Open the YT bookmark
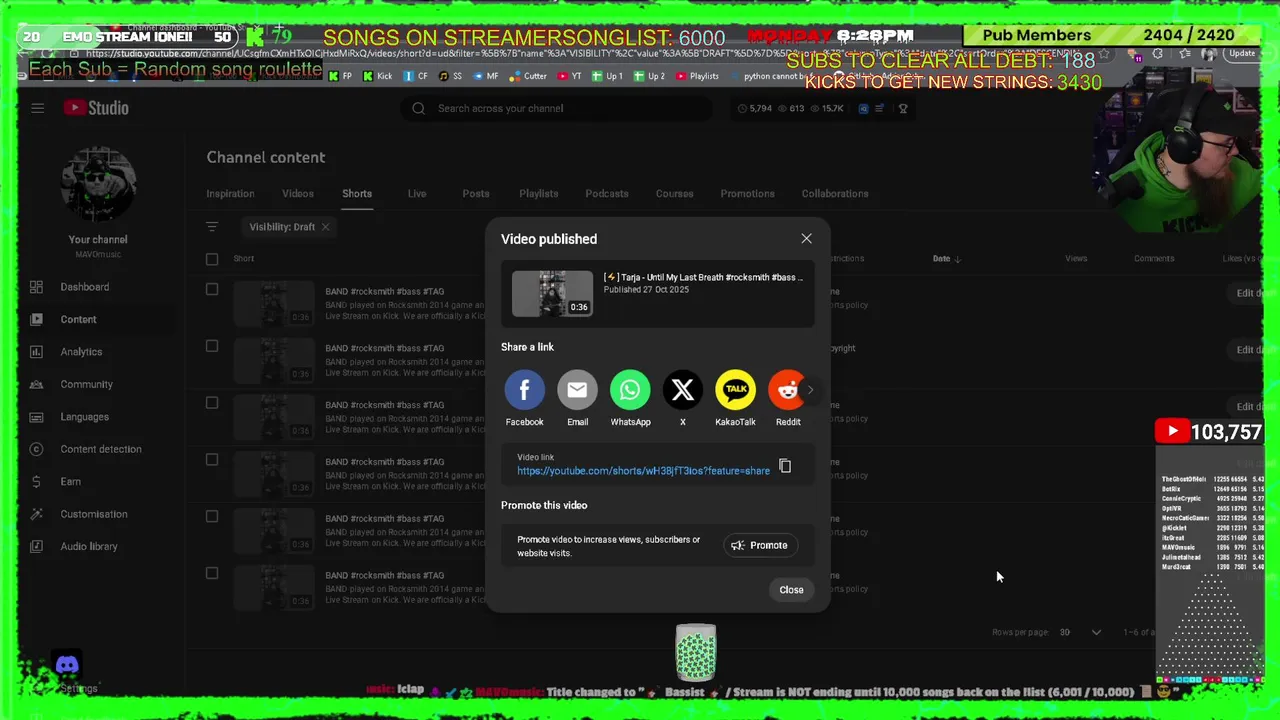The image size is (1280, 720). (570, 76)
